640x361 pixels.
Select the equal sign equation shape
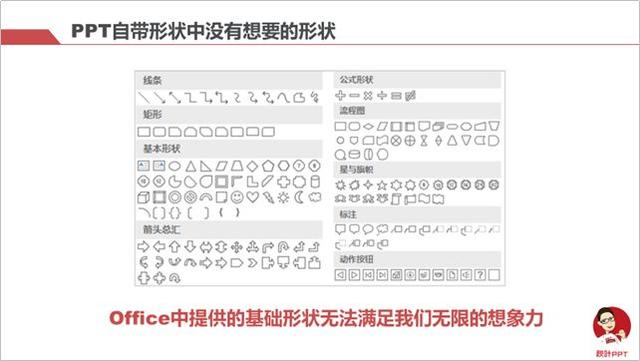pyautogui.click(x=396, y=96)
